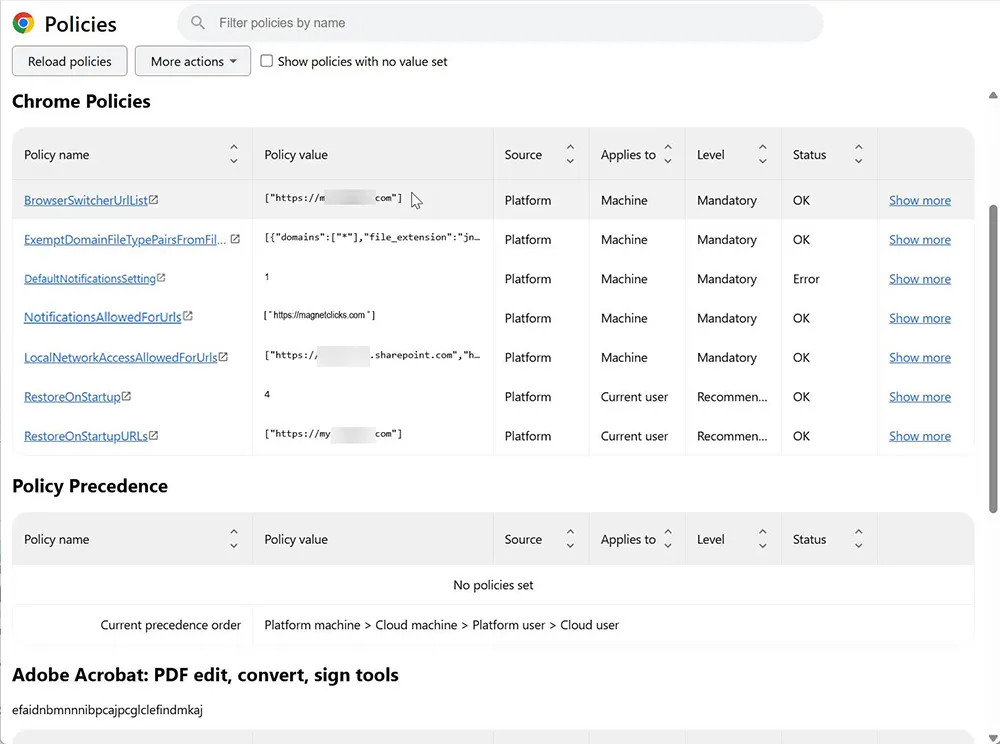Click external link icon beside DefaultNotificationsSetting
The image size is (1000, 744).
pos(161,279)
